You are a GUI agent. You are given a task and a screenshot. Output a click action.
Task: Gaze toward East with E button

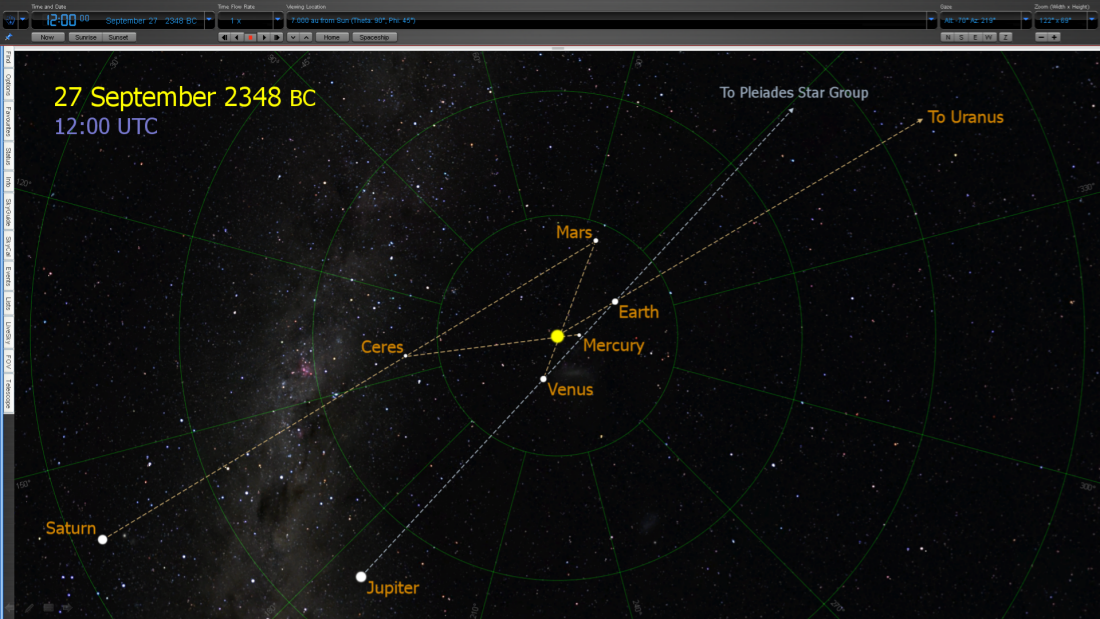(975, 37)
